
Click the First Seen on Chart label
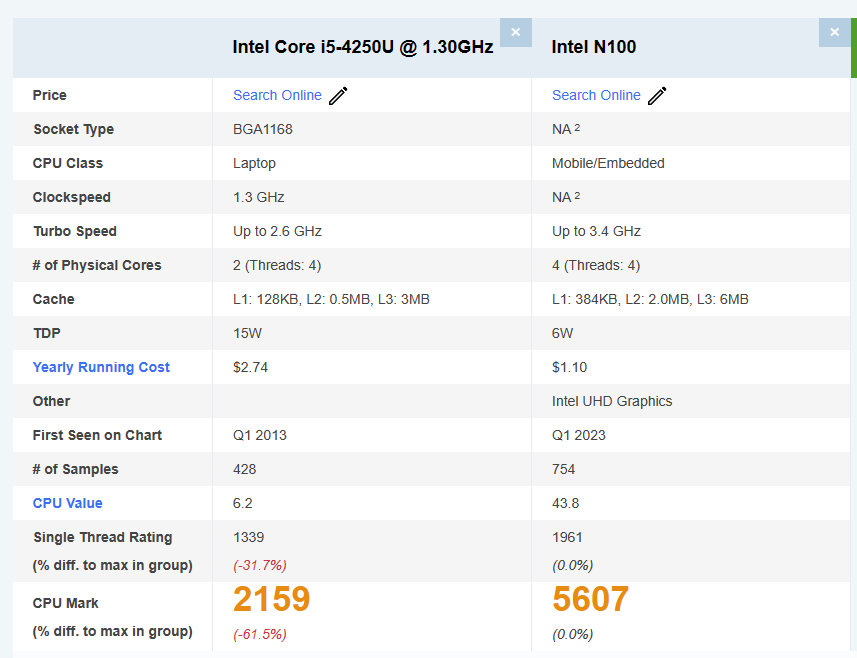(97, 436)
